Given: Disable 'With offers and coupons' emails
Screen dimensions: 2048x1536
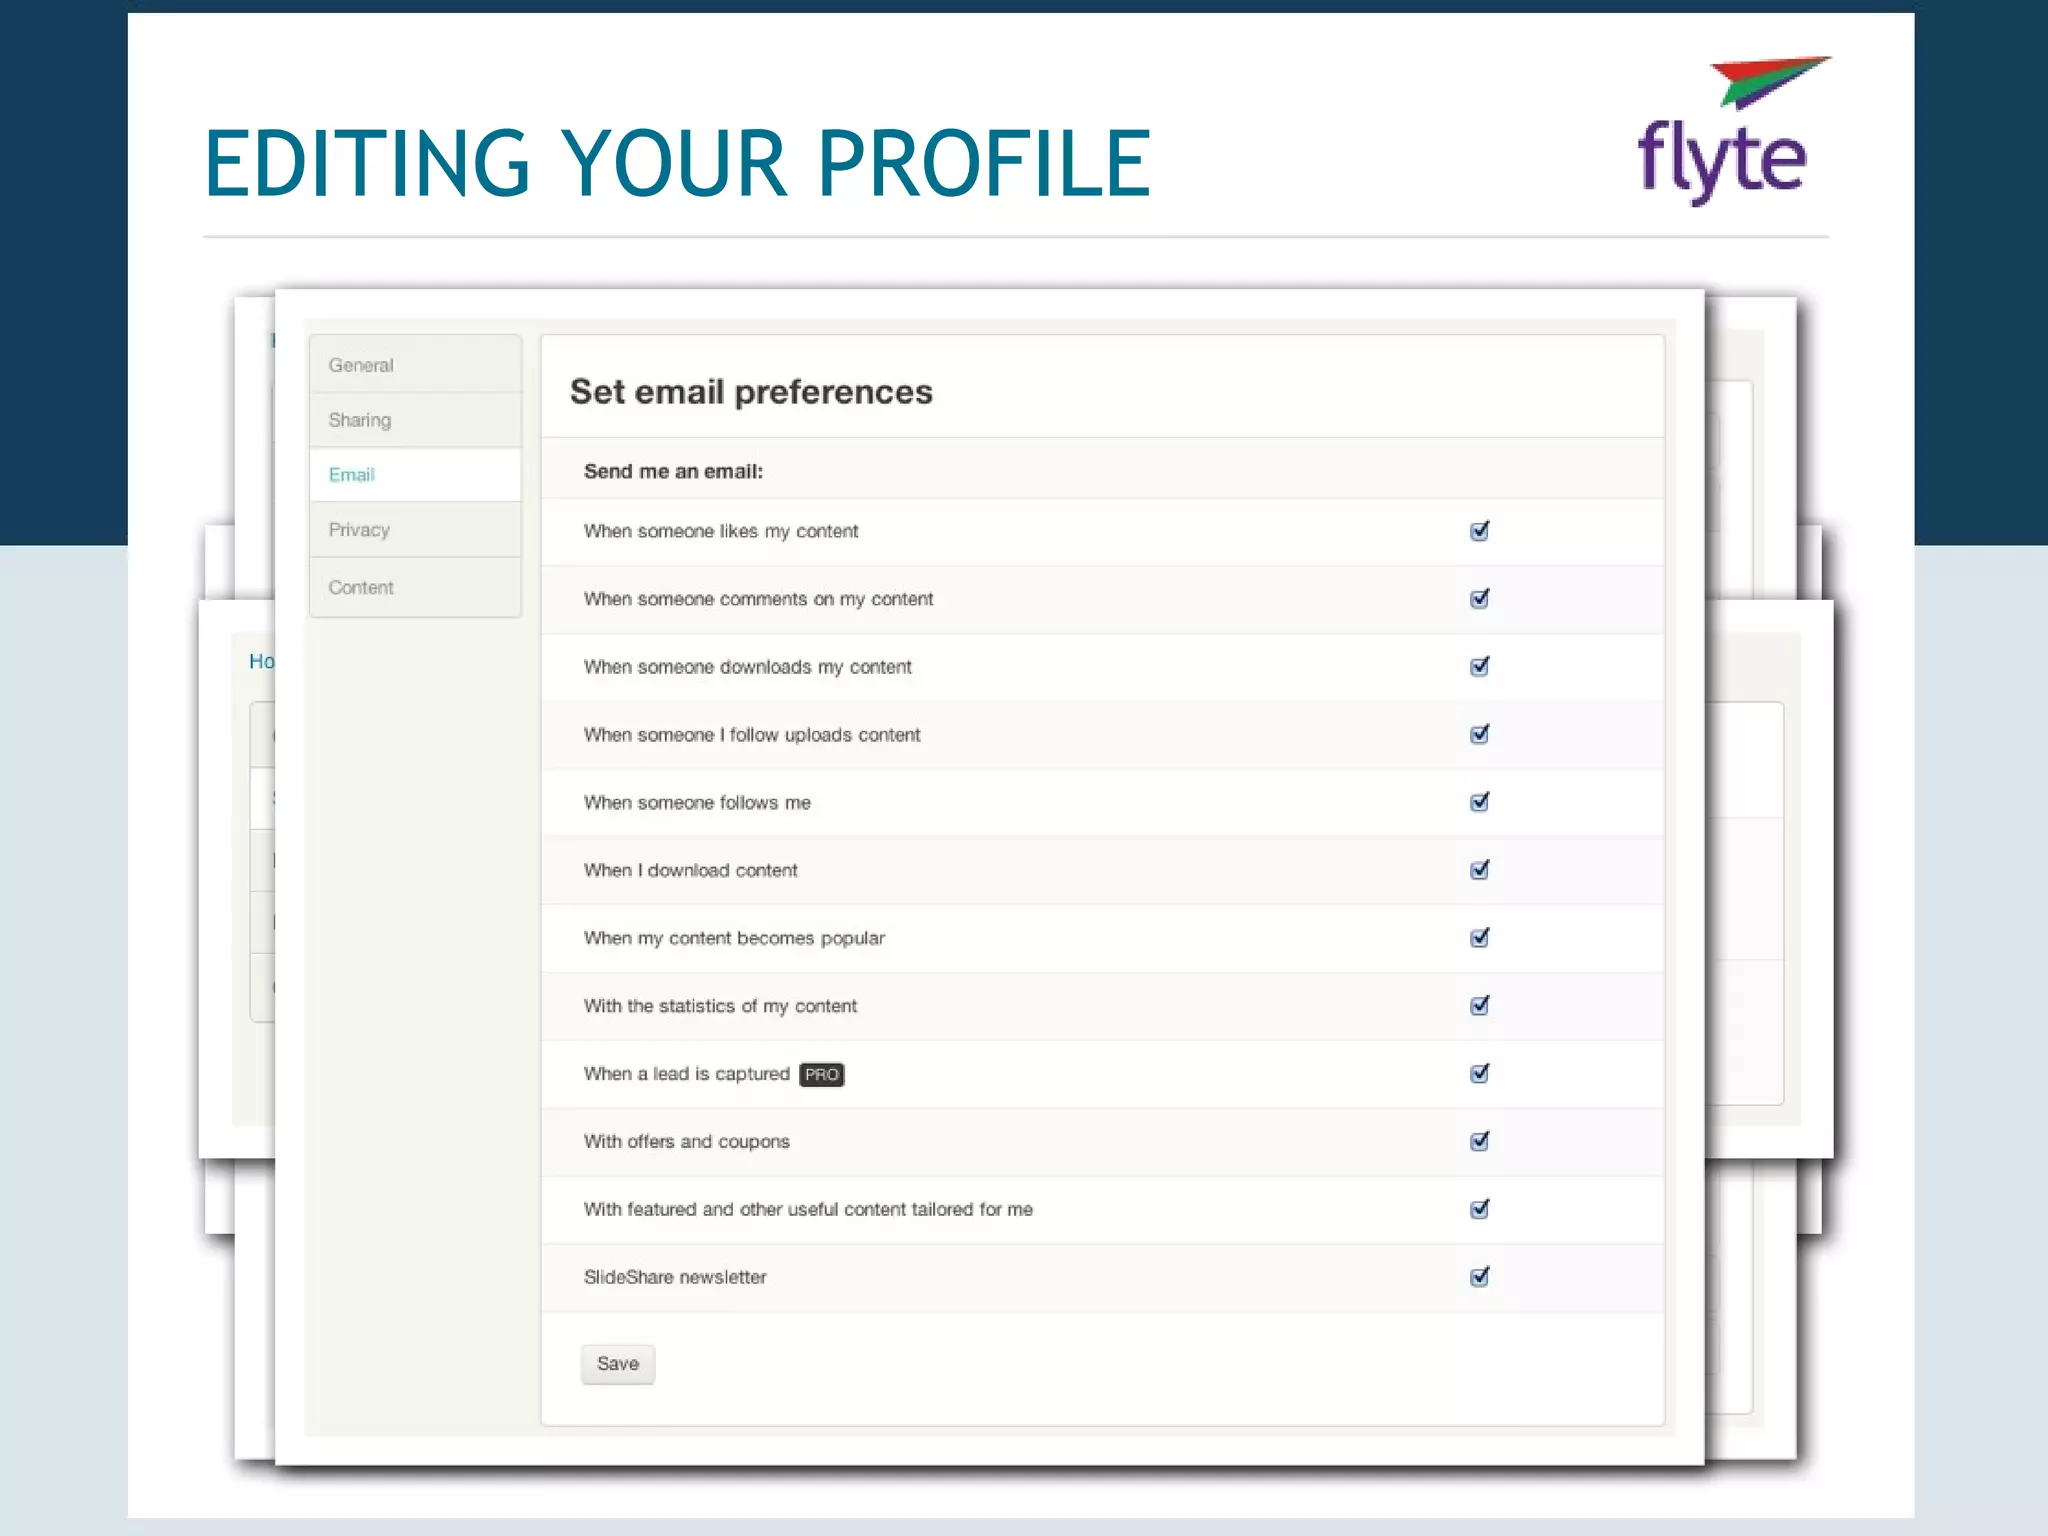Looking at the screenshot, I should point(1479,1141).
